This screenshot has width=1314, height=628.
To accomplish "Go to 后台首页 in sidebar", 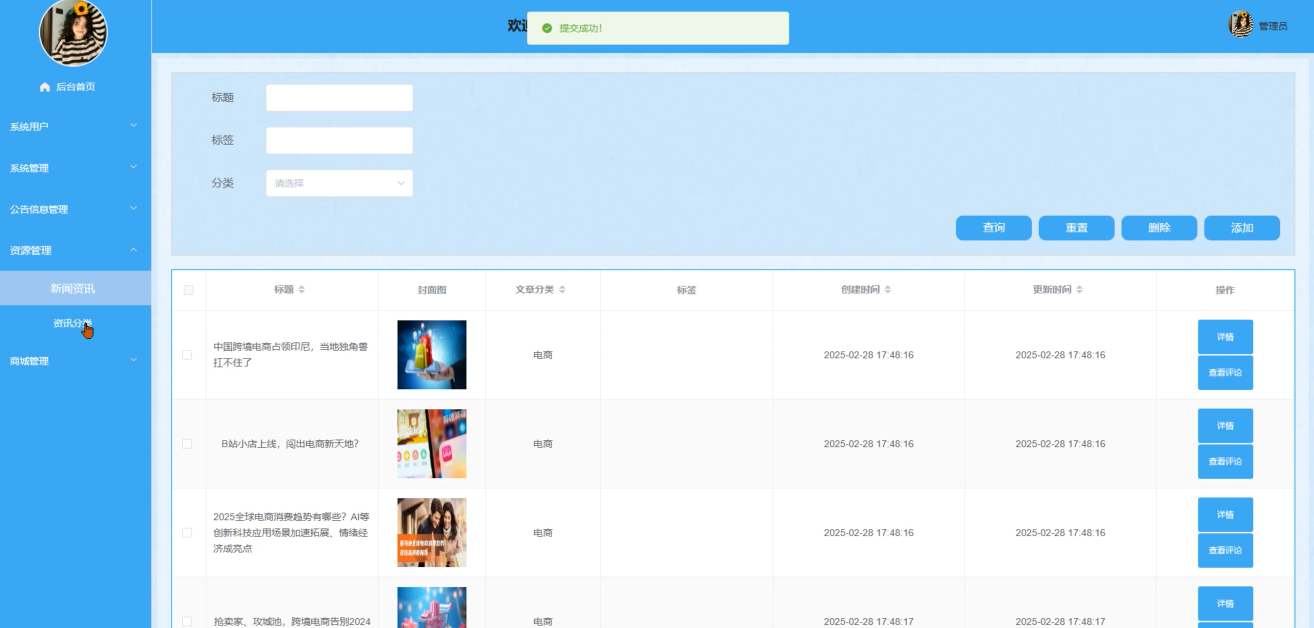I will pyautogui.click(x=75, y=87).
